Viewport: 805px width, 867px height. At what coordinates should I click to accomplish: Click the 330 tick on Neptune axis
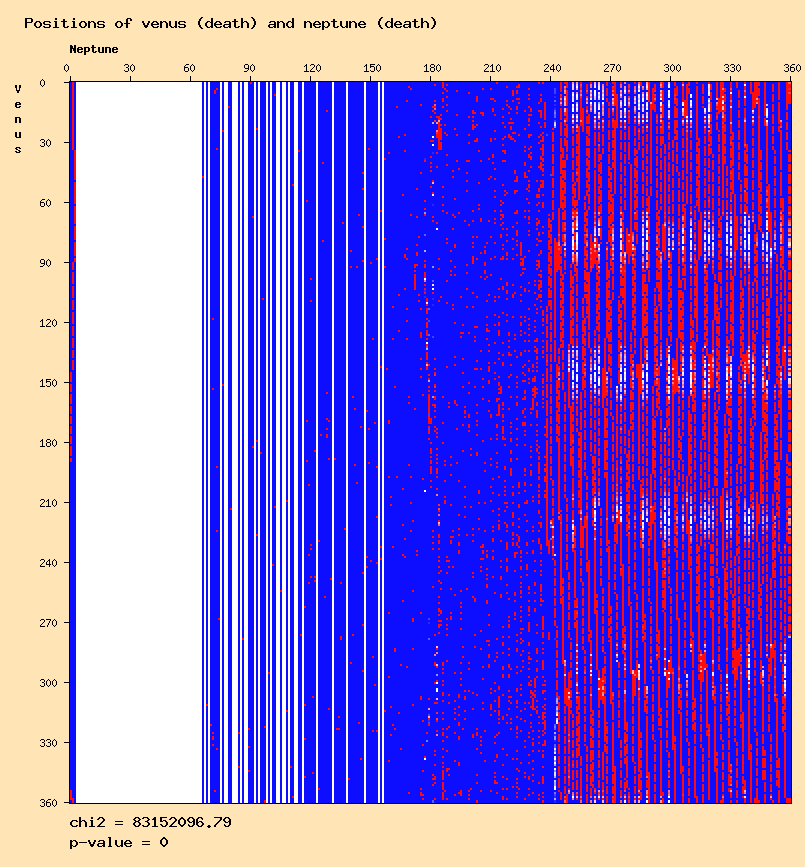[732, 68]
